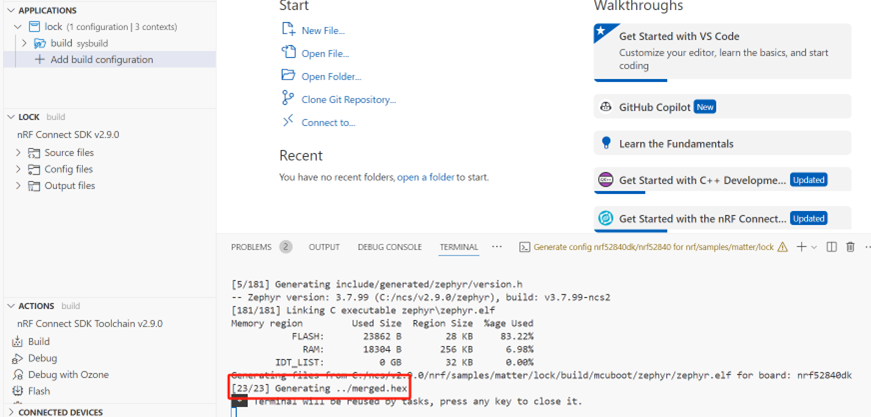This screenshot has width=871, height=417.
Task: Open Get Started with the nRF Connect card
Action: [x=722, y=218]
